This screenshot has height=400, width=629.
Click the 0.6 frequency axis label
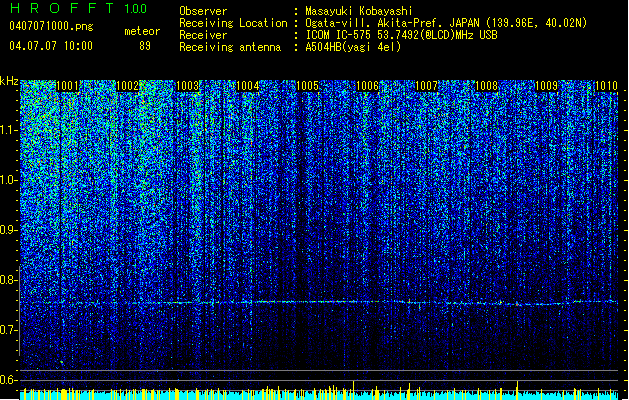[9, 380]
